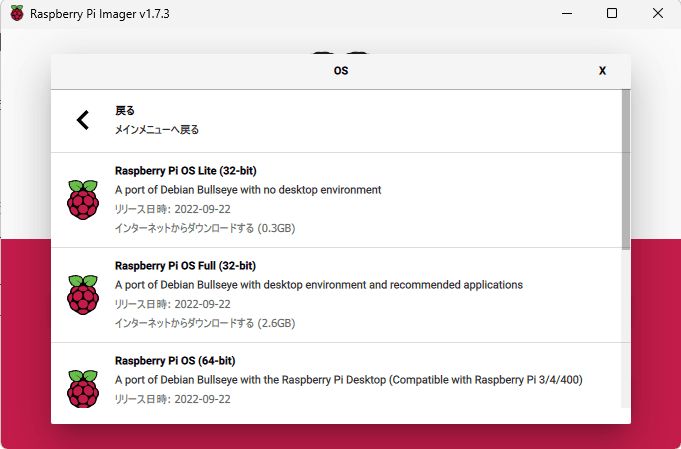The width and height of the screenshot is (681, 449).
Task: Maximize the Raspberry Pi Imager window
Action: 612,14
